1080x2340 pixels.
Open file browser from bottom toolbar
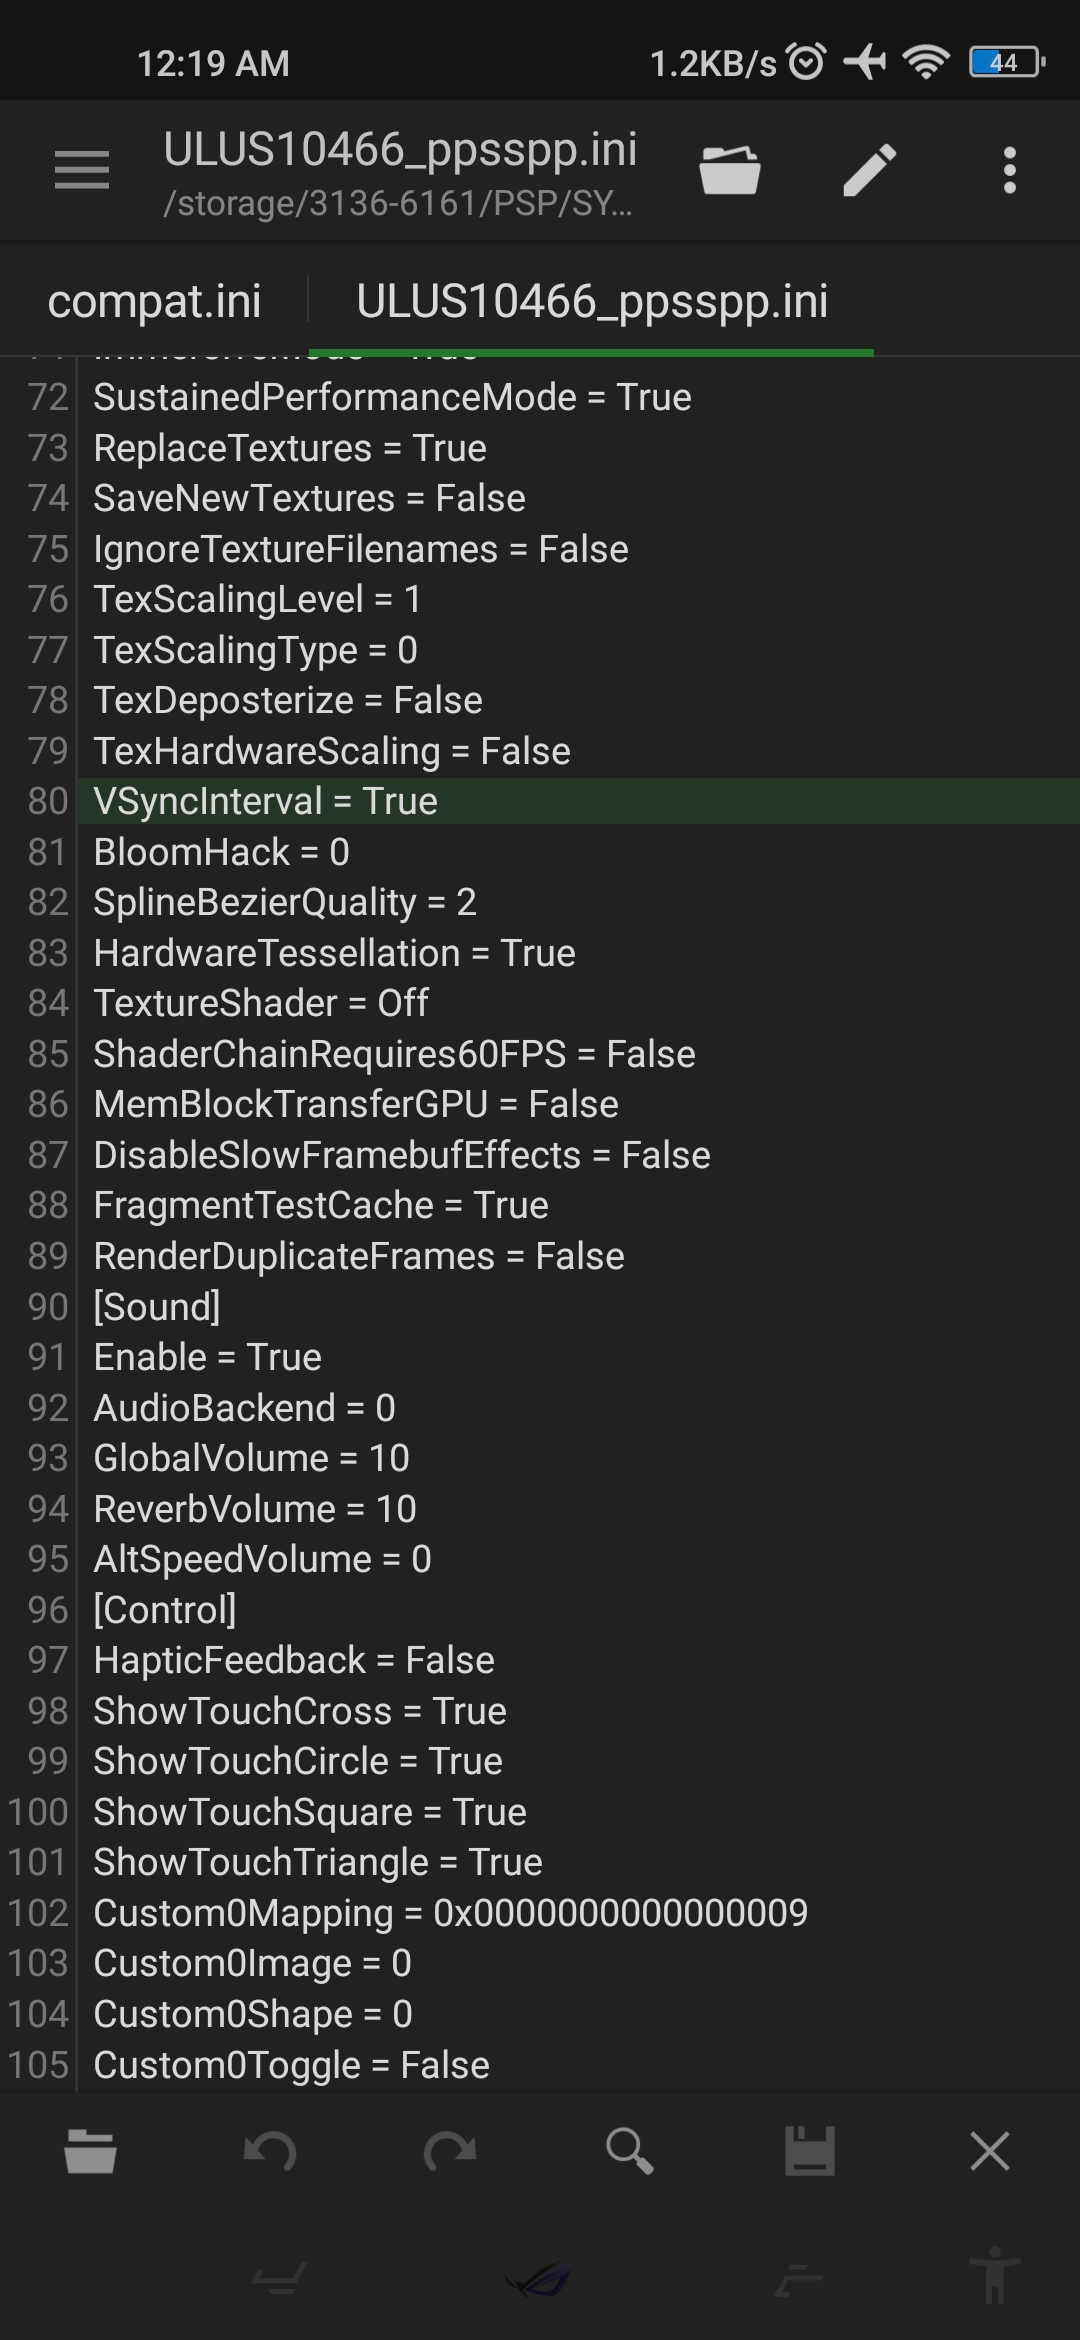click(91, 2151)
